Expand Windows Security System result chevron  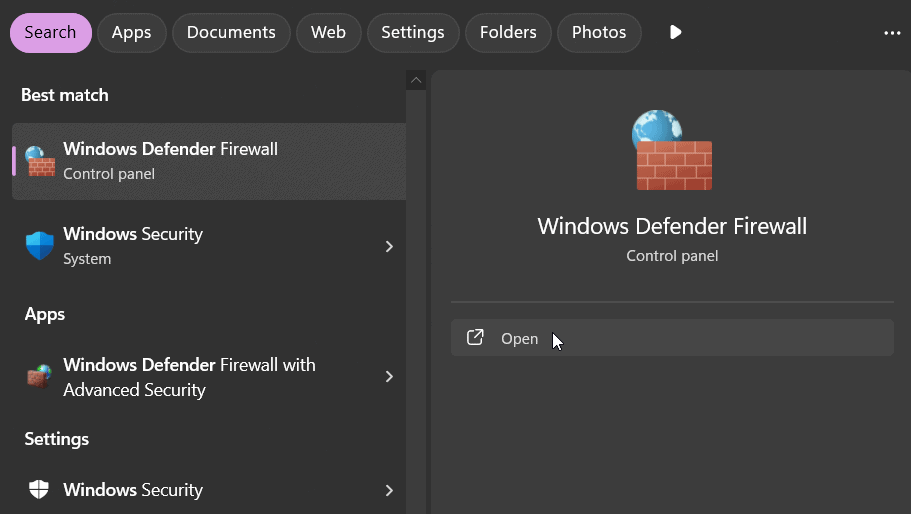(389, 247)
